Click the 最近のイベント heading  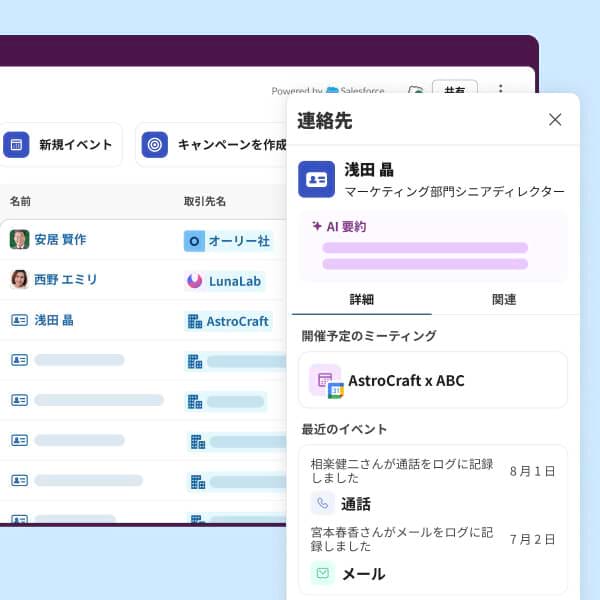(344, 429)
